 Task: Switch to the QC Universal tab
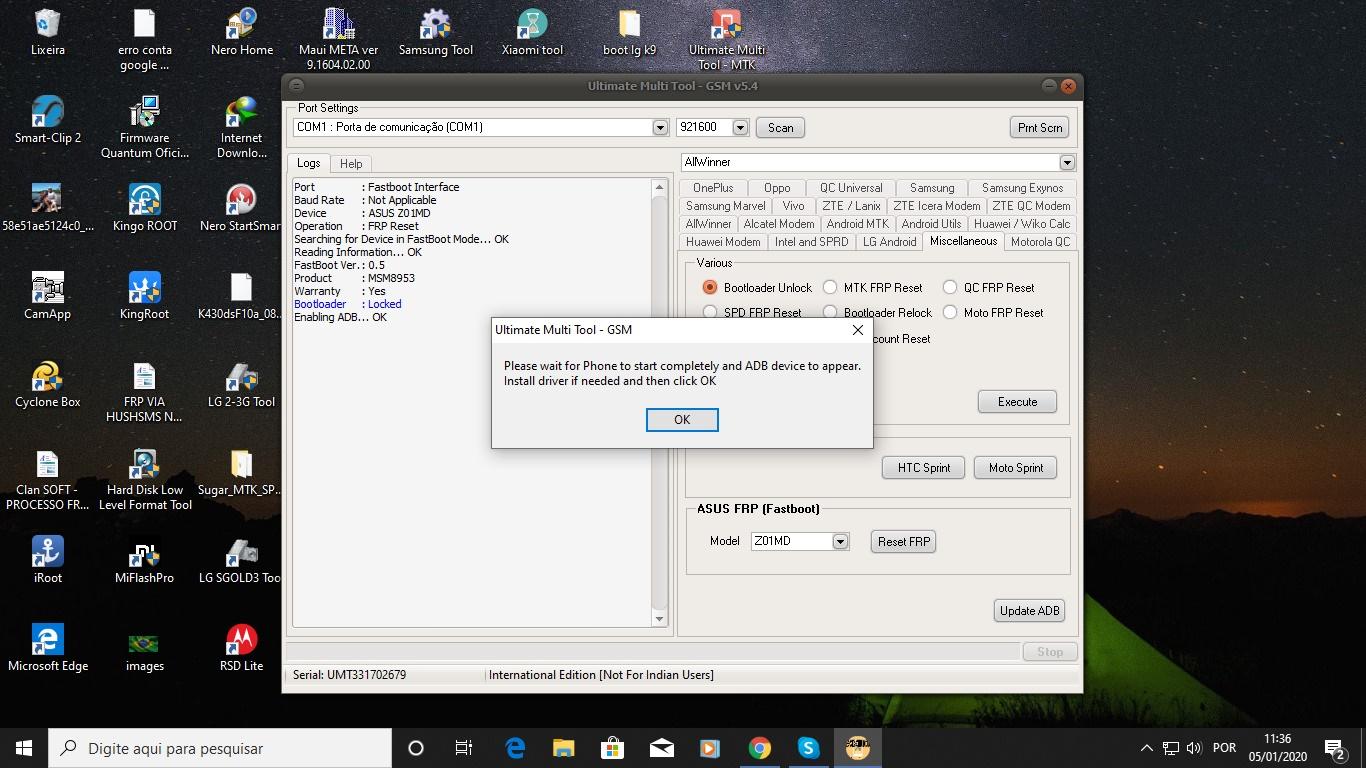click(851, 188)
